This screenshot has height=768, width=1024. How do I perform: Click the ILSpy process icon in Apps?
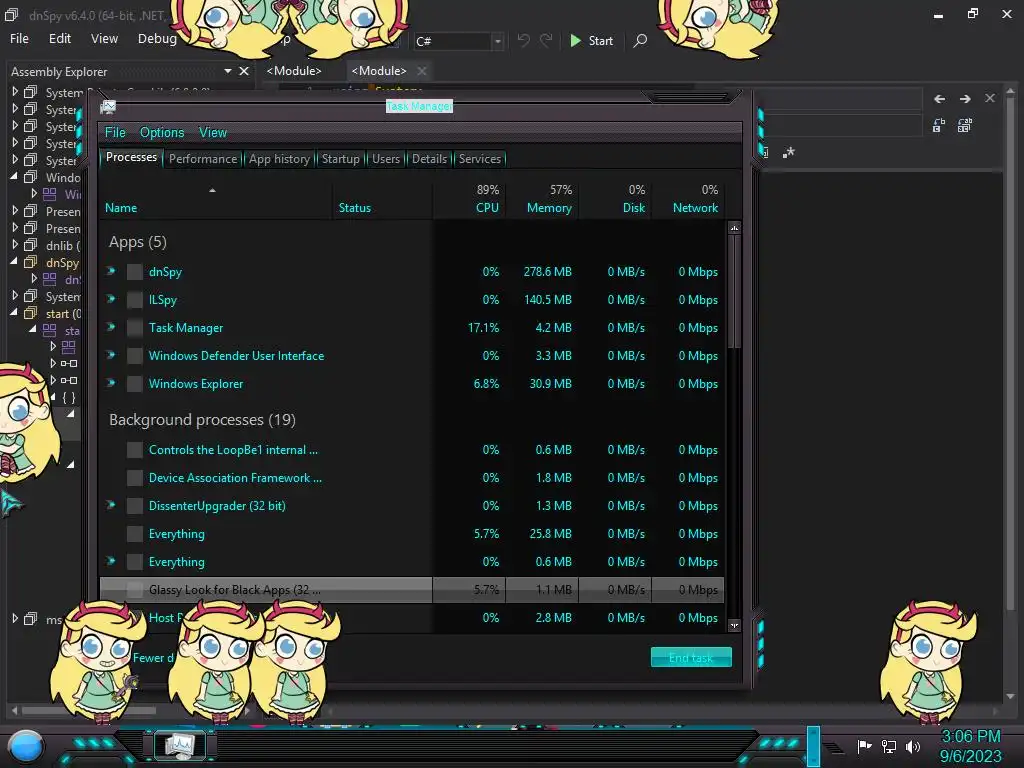[x=135, y=300]
